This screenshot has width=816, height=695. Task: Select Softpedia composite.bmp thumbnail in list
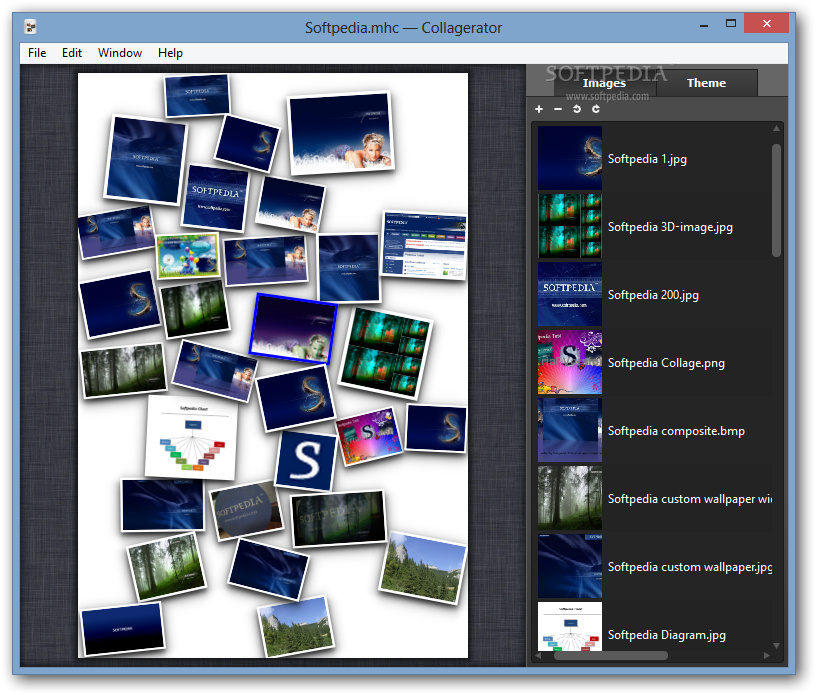[x=570, y=431]
